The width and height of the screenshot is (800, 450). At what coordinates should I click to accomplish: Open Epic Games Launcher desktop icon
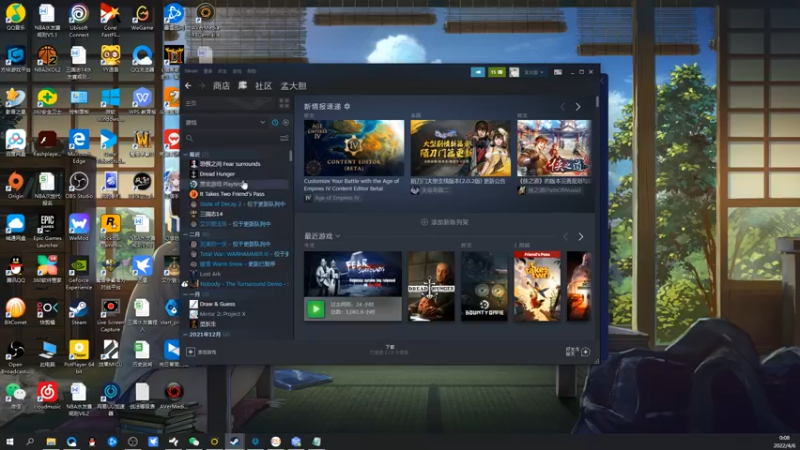pos(47,231)
